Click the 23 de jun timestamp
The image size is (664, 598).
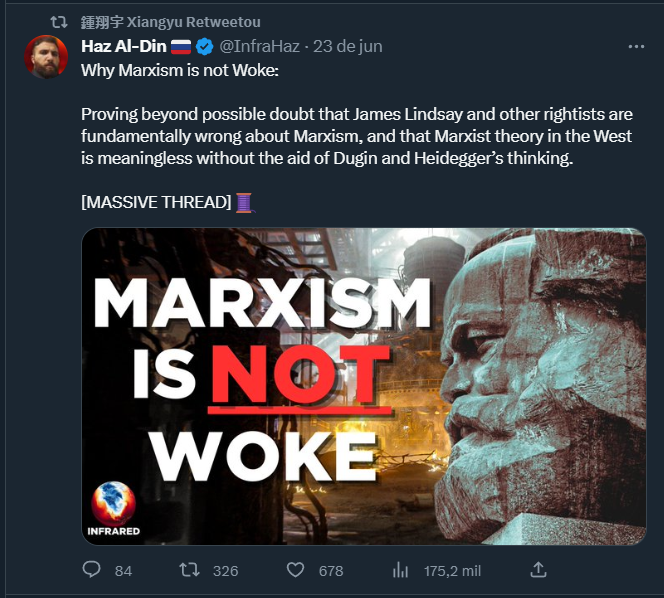(348, 46)
